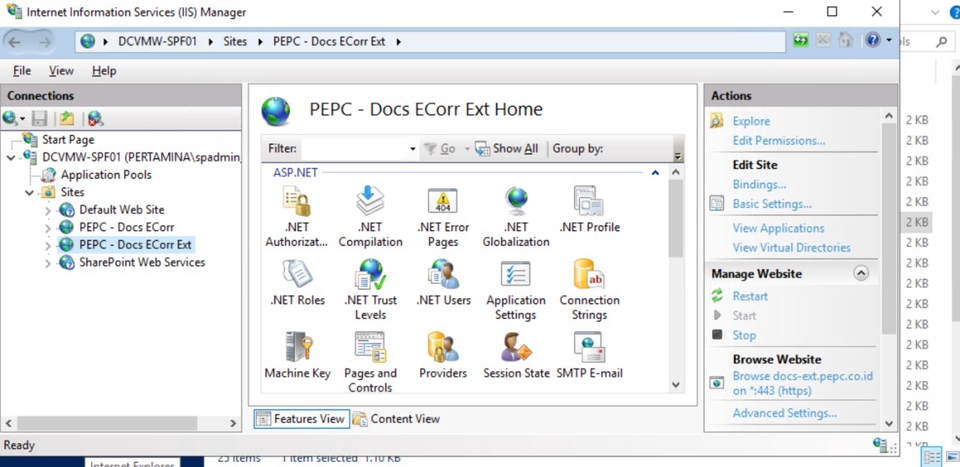Open Application Settings feature
This screenshot has height=467, width=960.
[516, 290]
